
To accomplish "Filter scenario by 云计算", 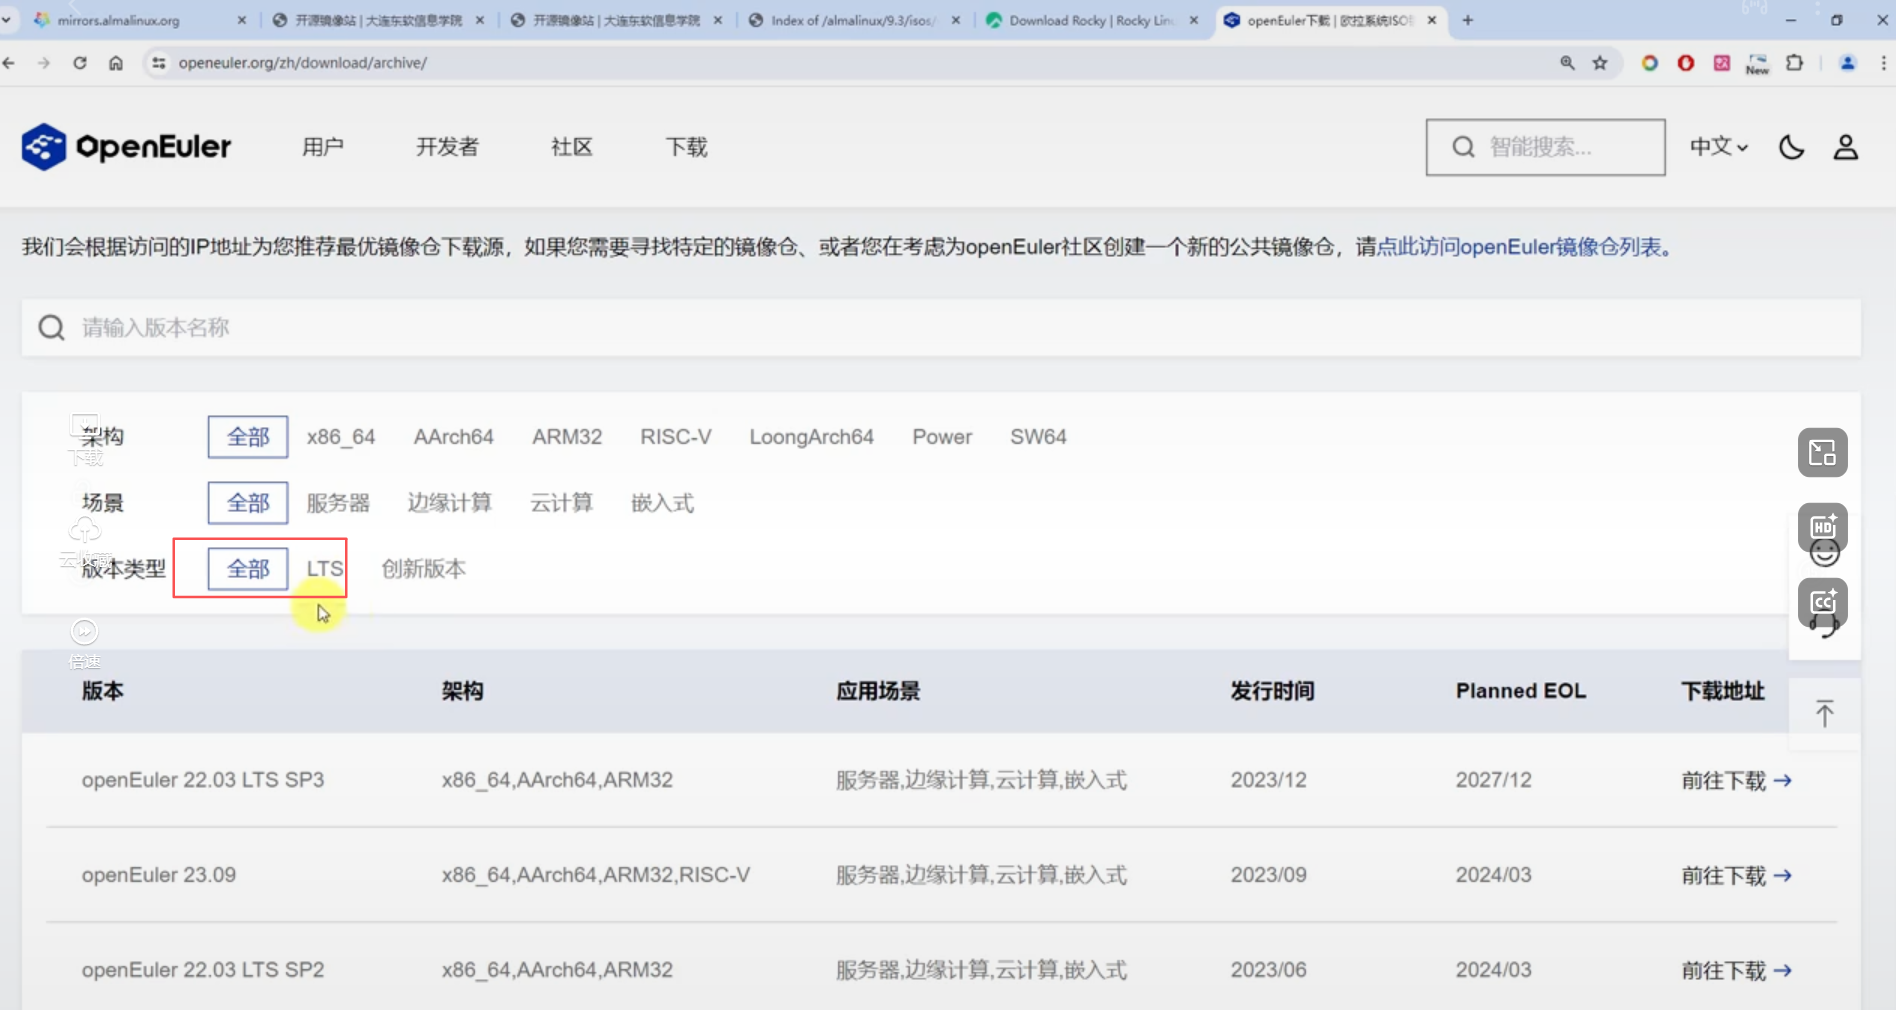I will pos(561,503).
